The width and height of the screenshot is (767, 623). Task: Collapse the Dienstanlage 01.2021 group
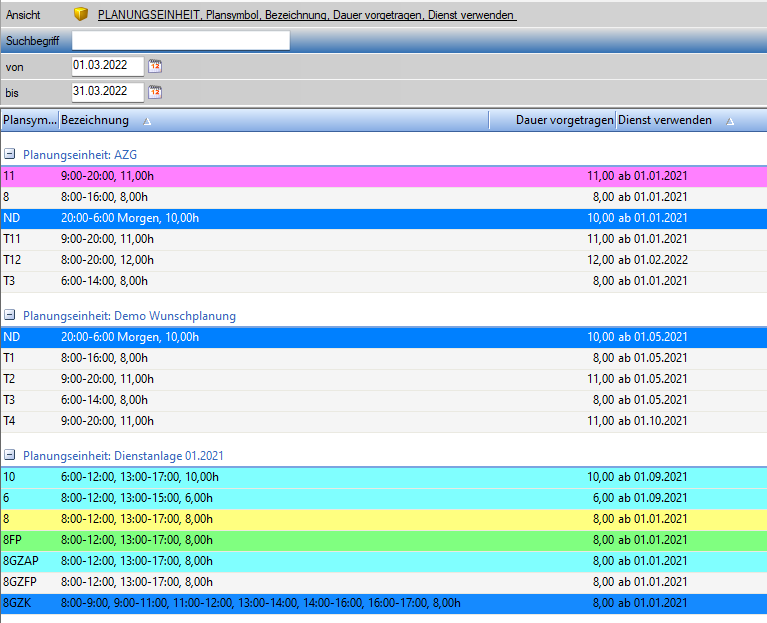(9, 456)
